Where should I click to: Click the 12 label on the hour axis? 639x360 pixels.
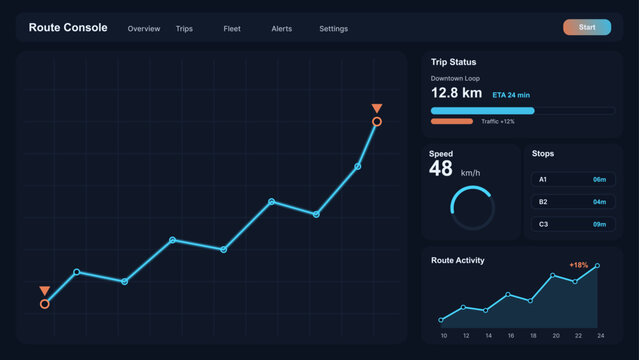[x=466, y=336]
